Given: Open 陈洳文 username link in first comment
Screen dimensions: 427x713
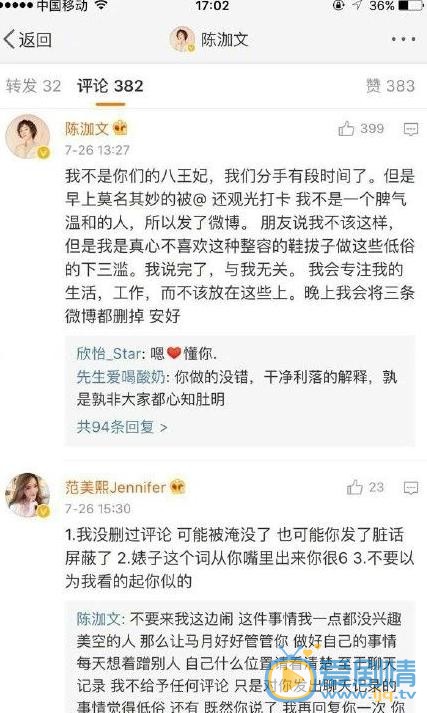Looking at the screenshot, I should (86, 129).
